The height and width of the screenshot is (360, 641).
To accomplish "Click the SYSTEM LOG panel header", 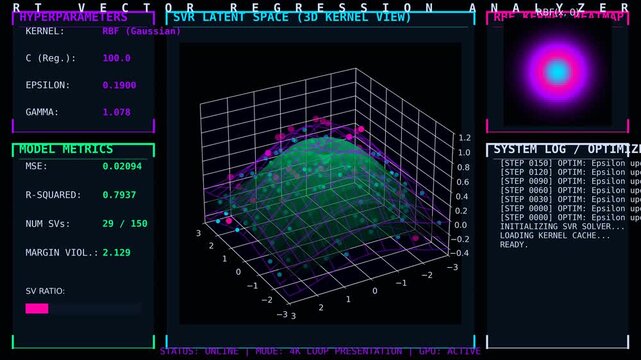I will (x=567, y=149).
